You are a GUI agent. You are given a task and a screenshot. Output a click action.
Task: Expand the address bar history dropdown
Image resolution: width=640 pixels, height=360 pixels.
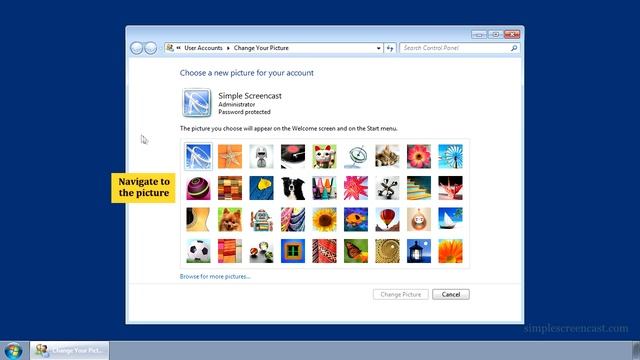coord(378,48)
